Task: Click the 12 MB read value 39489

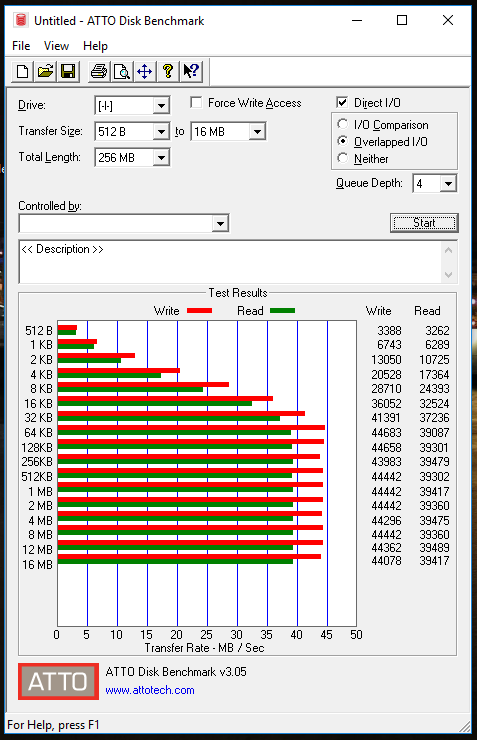Action: click(x=435, y=547)
